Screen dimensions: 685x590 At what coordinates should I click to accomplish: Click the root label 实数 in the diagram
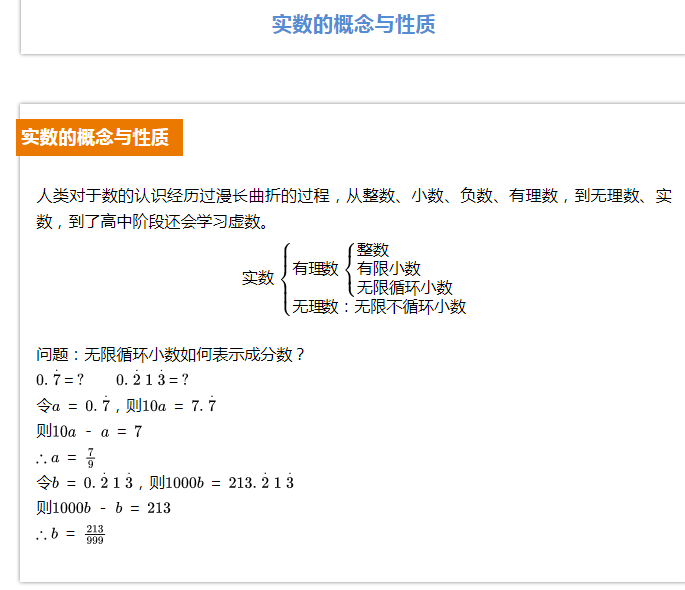(257, 278)
